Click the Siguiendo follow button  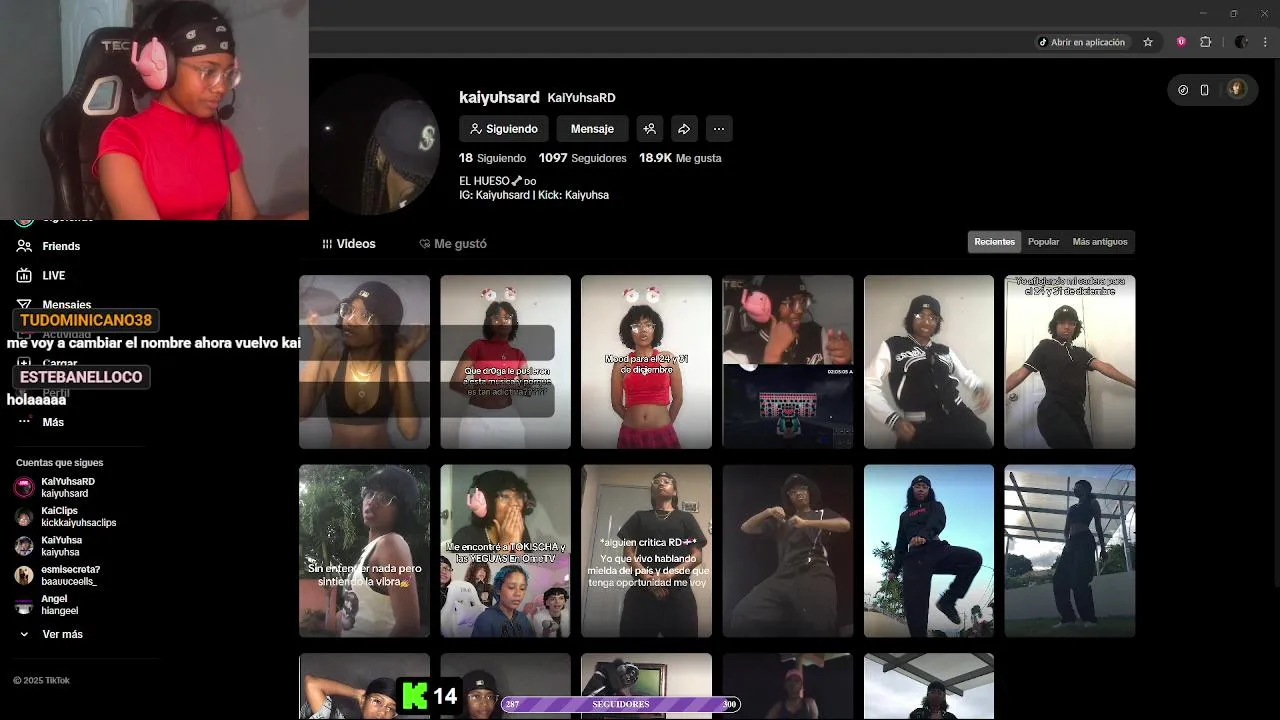pos(504,129)
